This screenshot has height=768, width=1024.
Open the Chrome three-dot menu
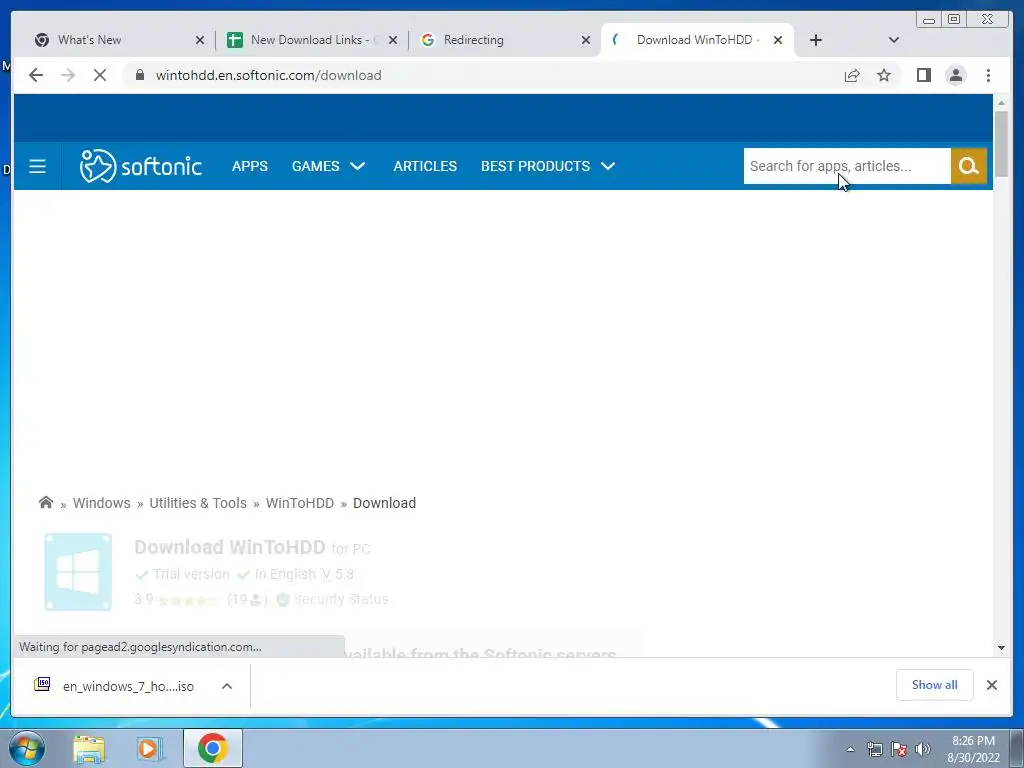pos(988,75)
